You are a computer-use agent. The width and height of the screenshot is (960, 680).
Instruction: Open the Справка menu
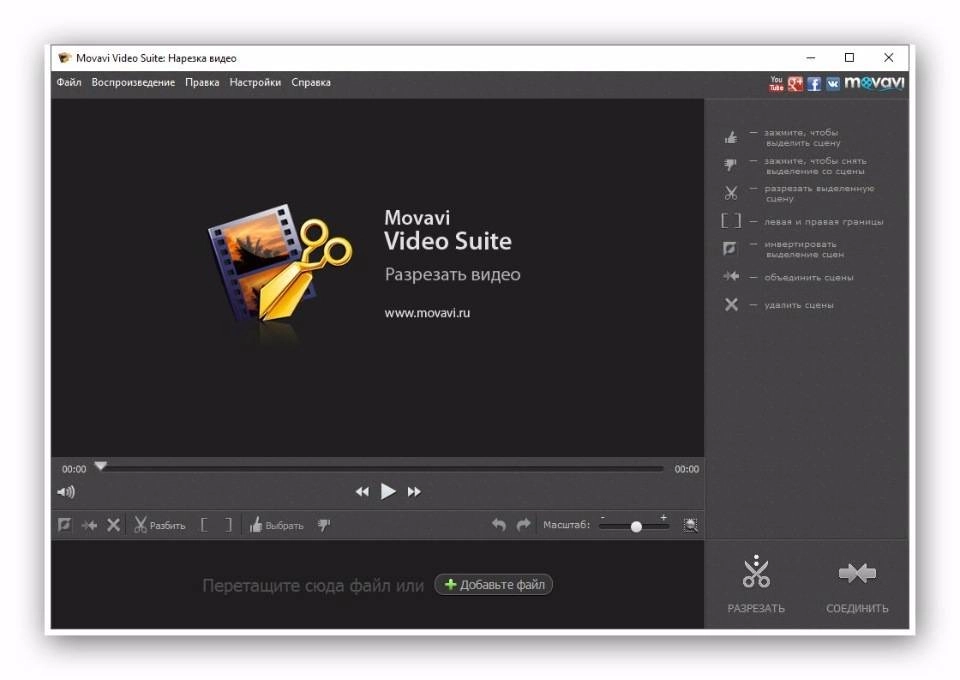pyautogui.click(x=310, y=82)
